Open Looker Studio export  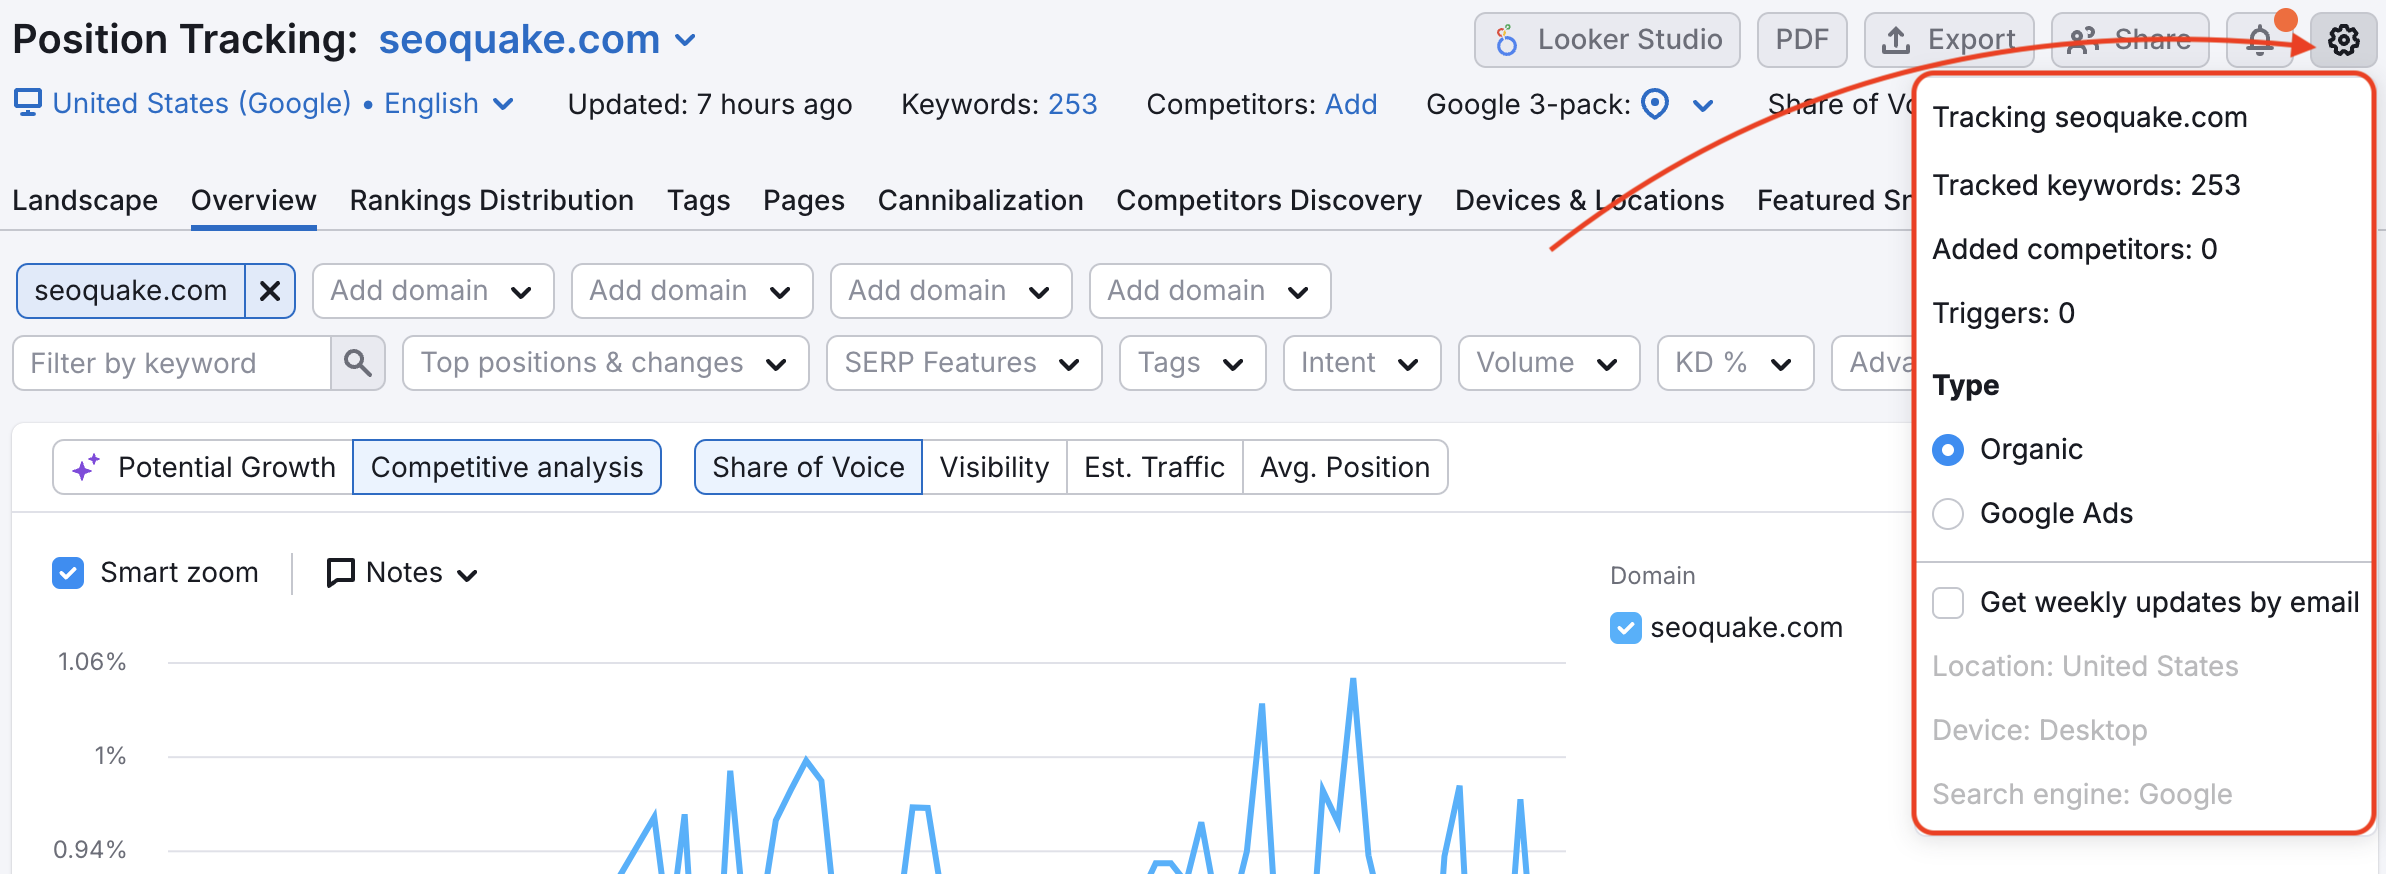(x=1607, y=40)
